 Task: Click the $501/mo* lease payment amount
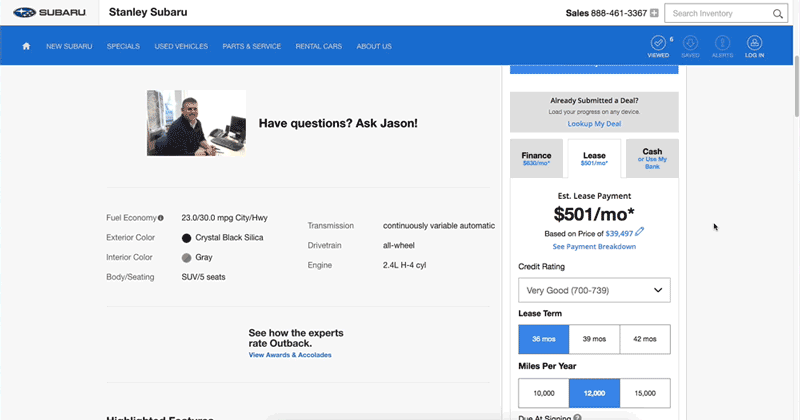[594, 214]
